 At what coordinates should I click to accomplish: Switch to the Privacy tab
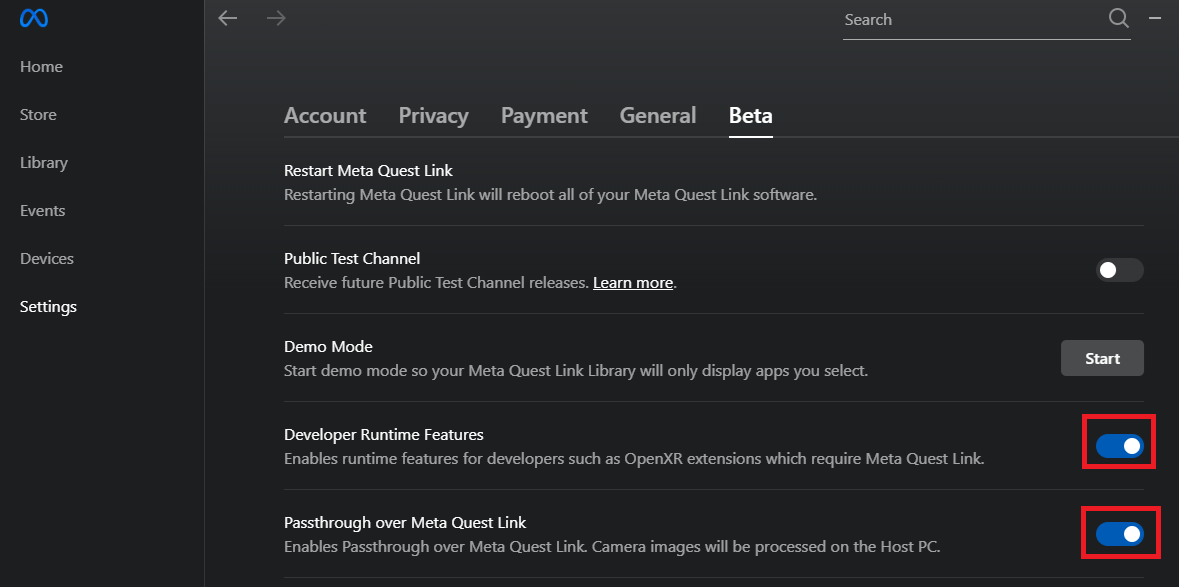433,116
